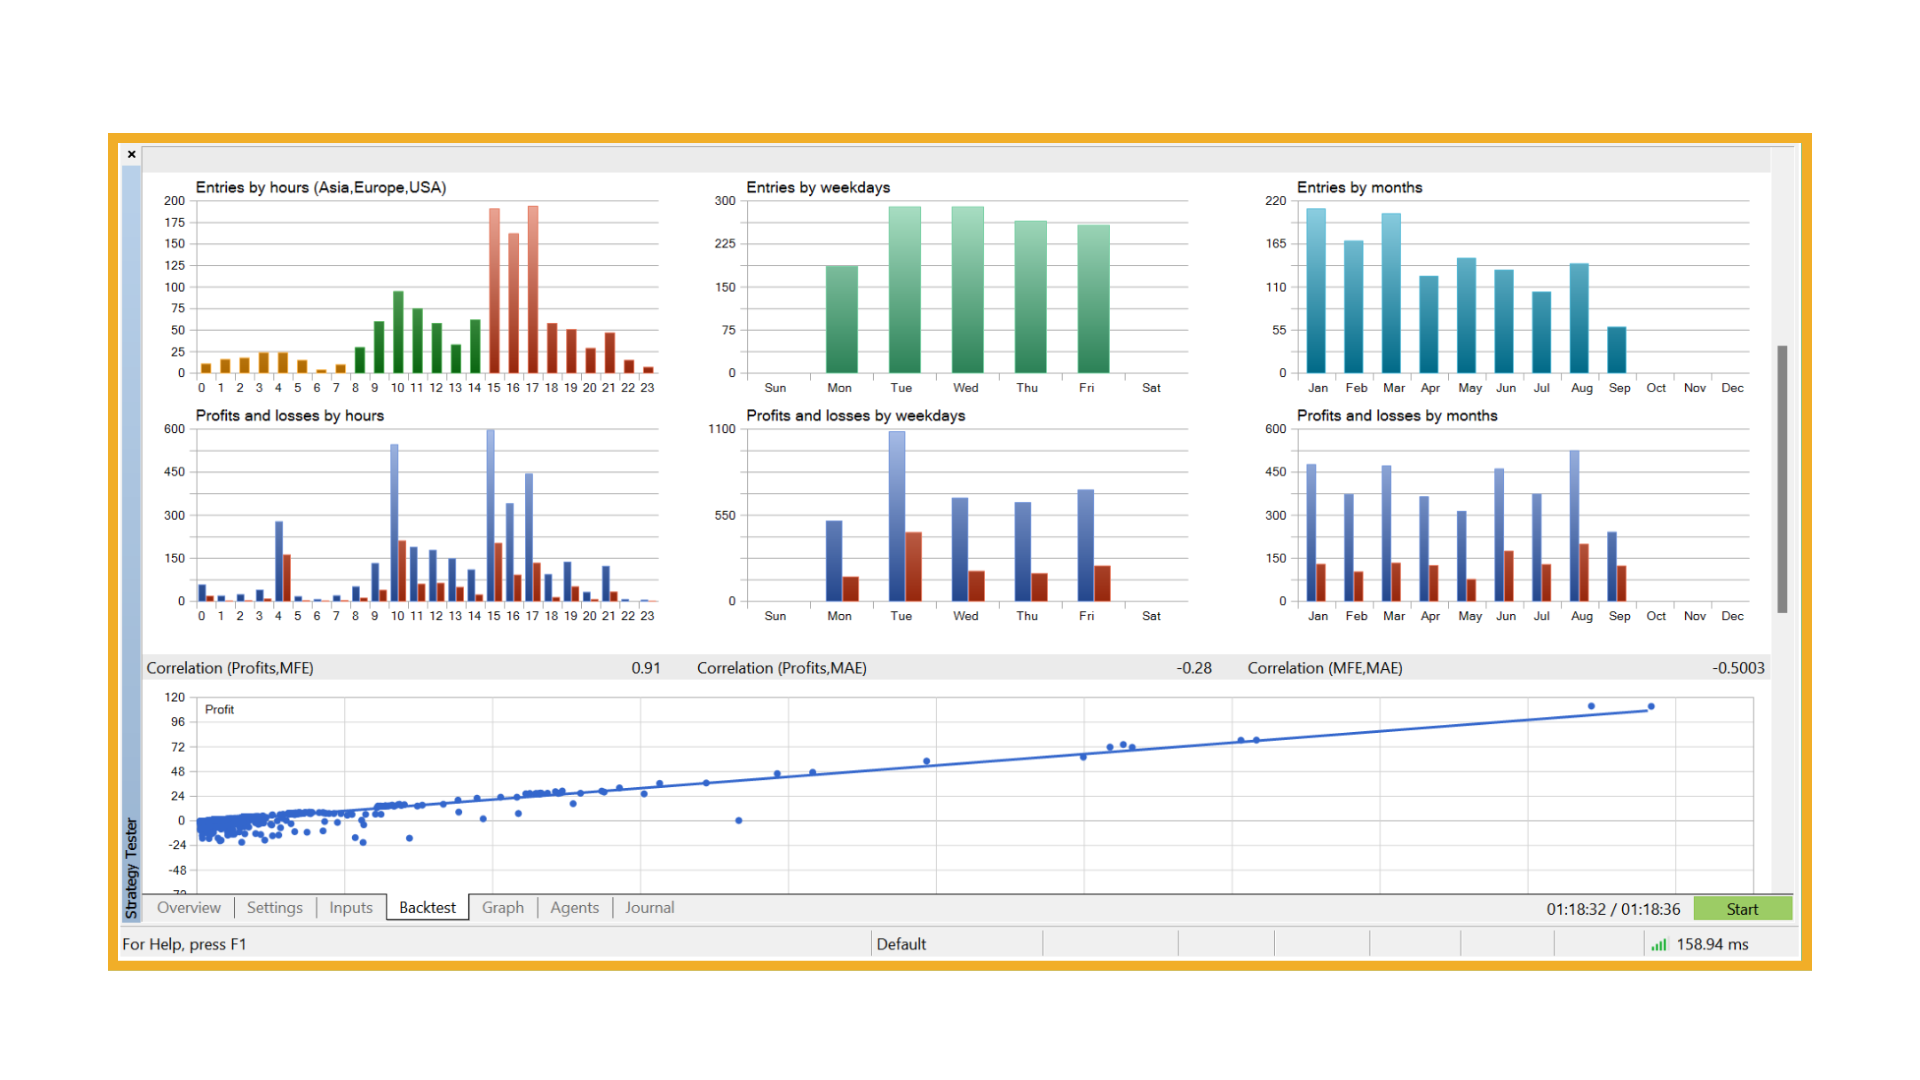Click the 158.94 ms ping indicator
1920x1080 pixels.
(1712, 944)
